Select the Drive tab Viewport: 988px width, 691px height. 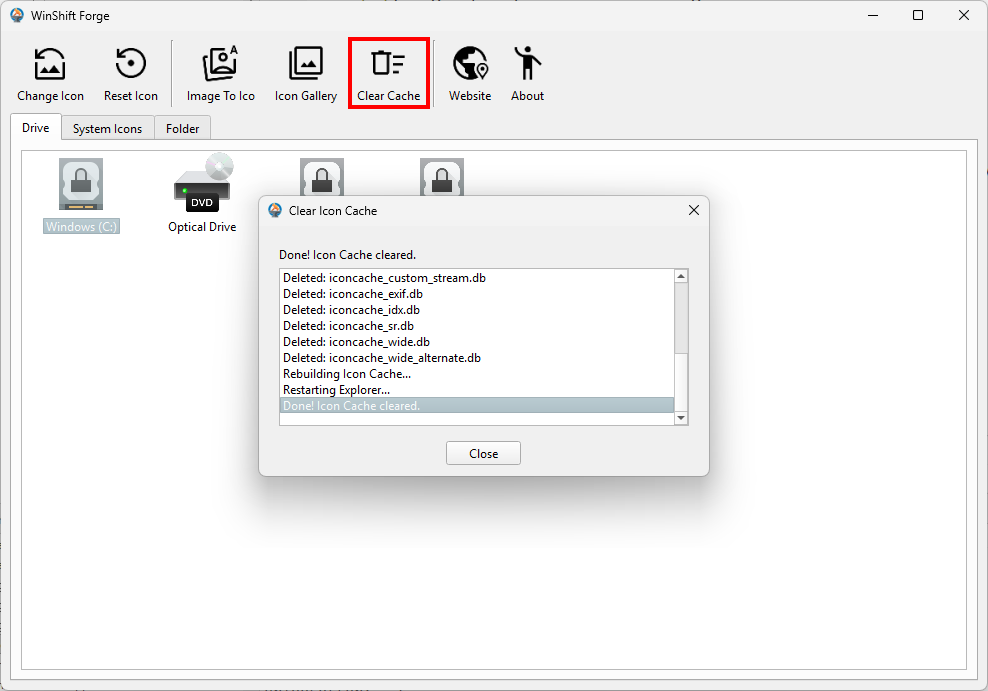36,128
